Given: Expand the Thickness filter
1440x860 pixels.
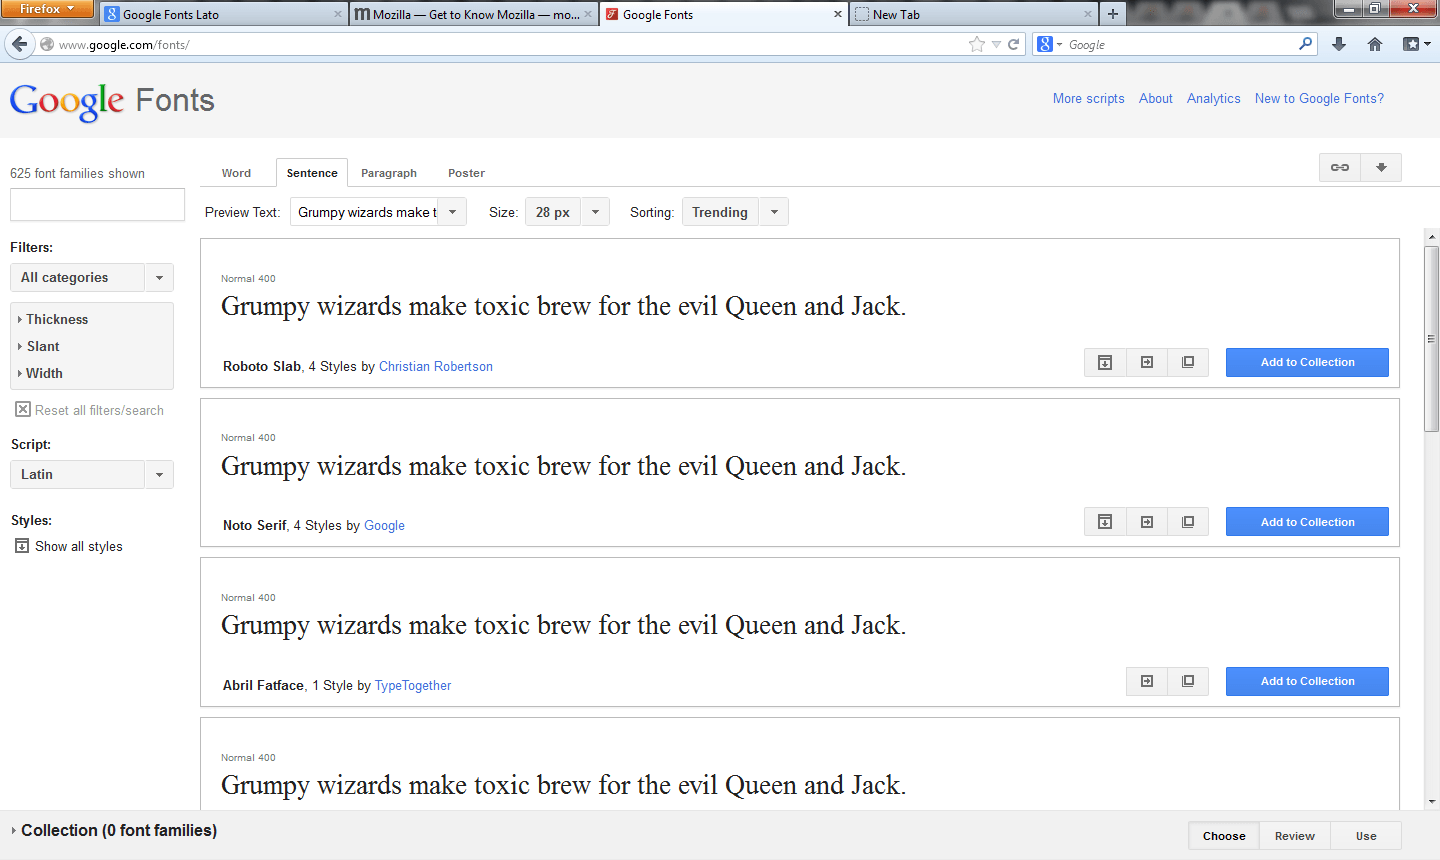Looking at the screenshot, I should pyautogui.click(x=52, y=319).
